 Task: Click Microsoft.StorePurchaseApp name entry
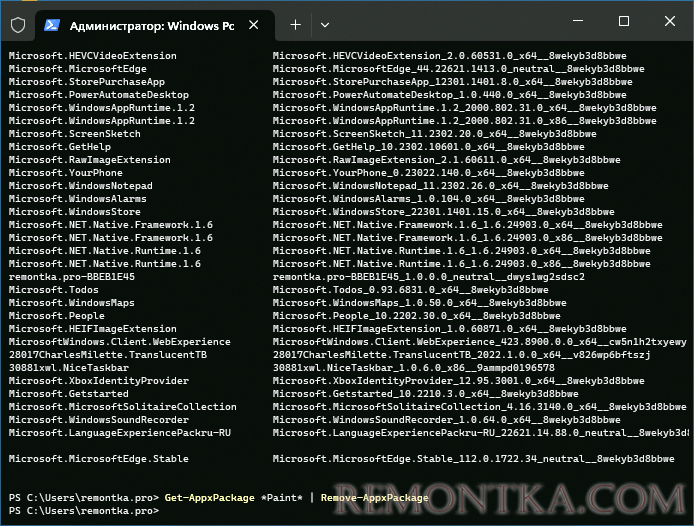tap(87, 82)
